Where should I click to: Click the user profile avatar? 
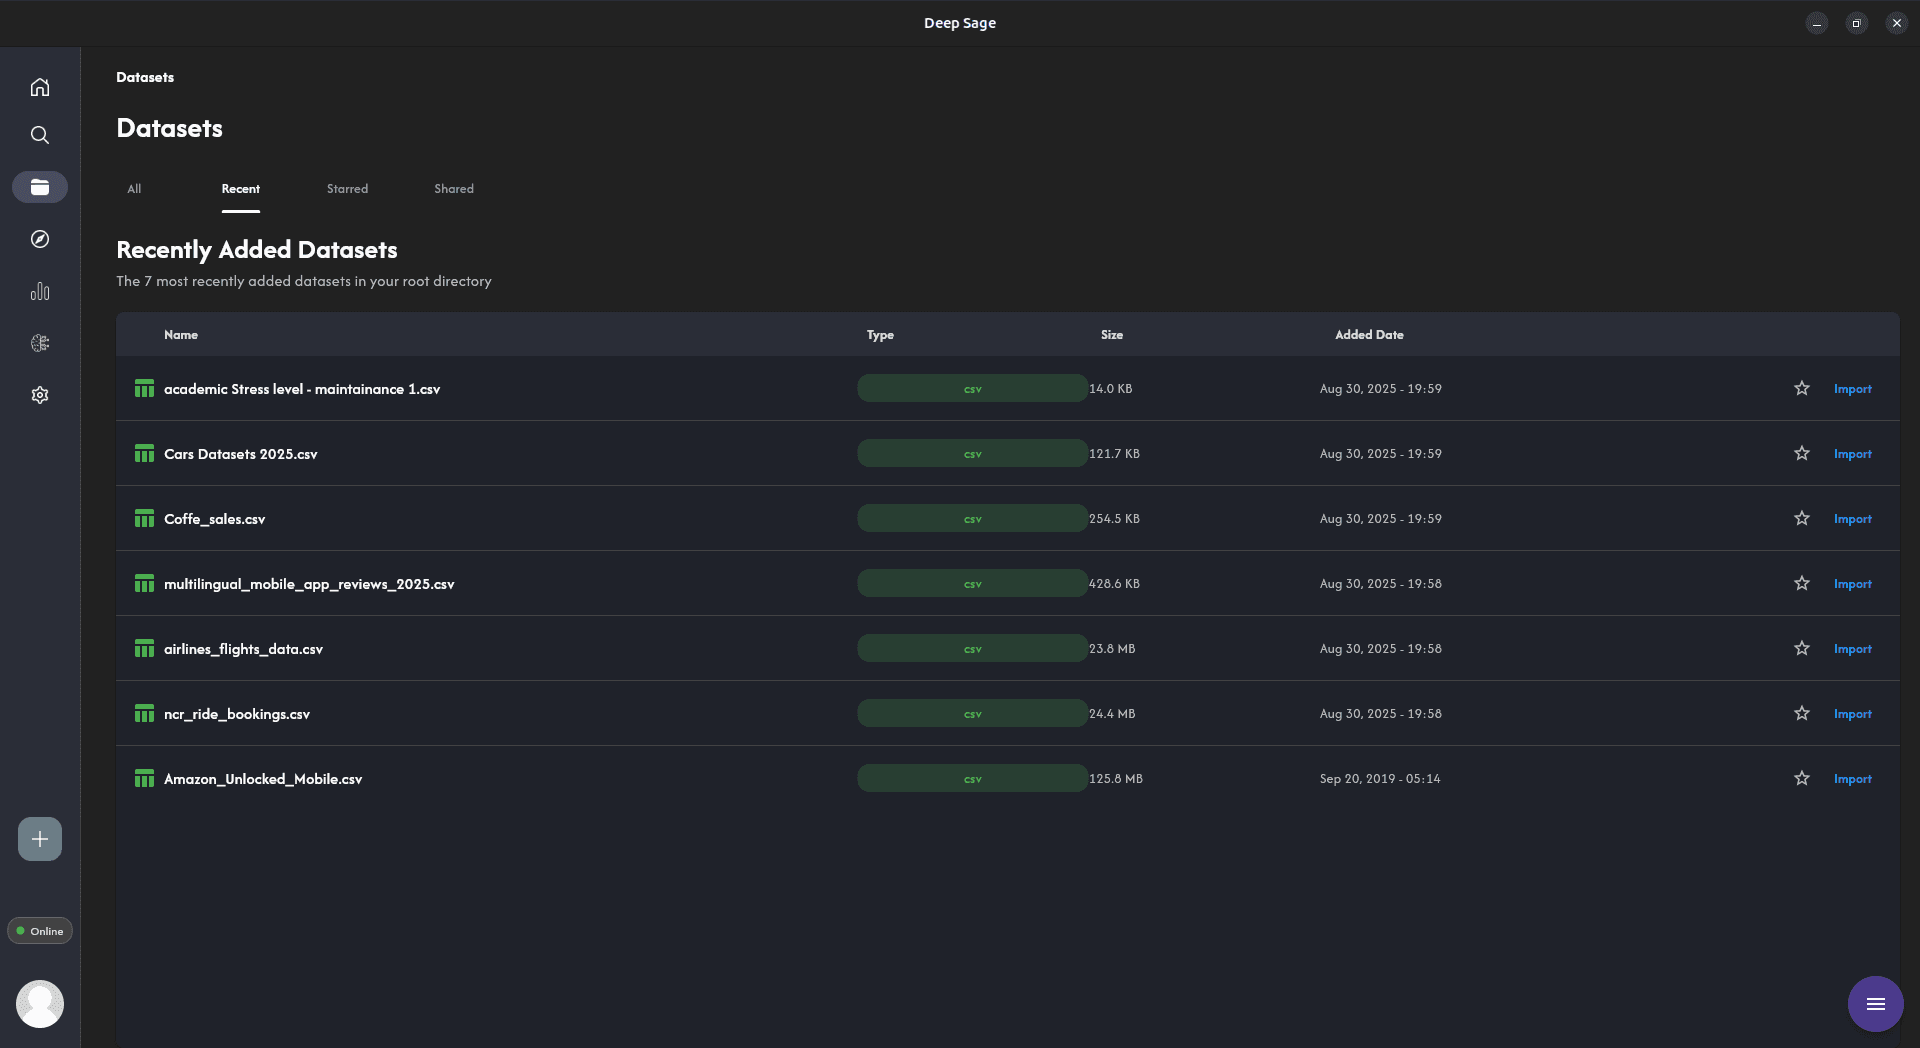click(x=40, y=1003)
